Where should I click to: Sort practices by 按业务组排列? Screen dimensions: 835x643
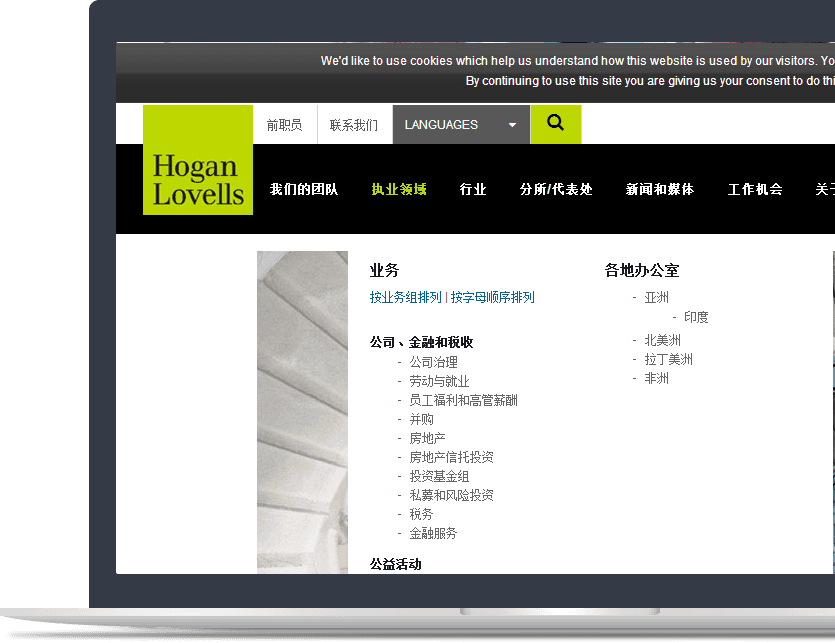click(405, 297)
